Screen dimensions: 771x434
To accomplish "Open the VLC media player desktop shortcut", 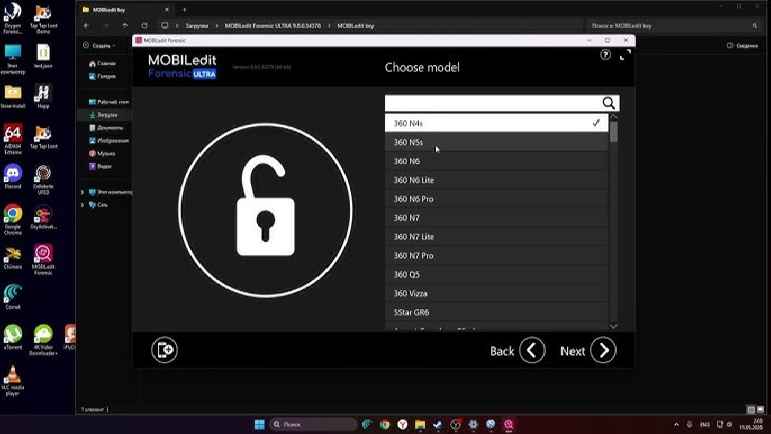I will coord(13,380).
